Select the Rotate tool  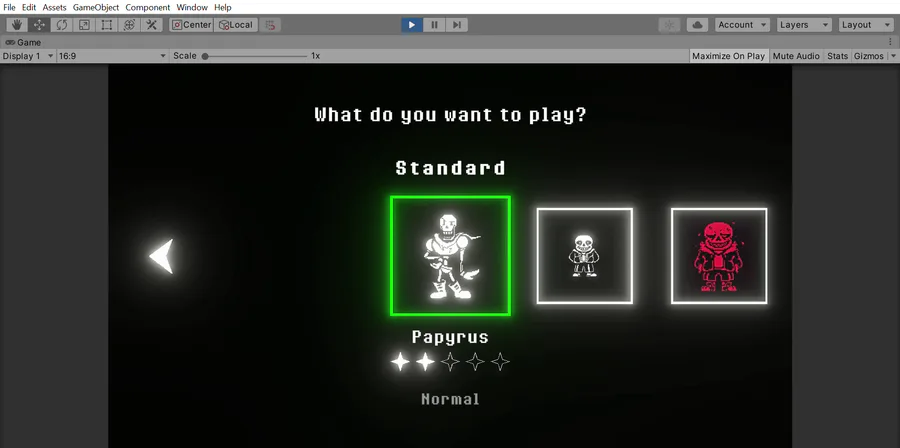tap(61, 25)
